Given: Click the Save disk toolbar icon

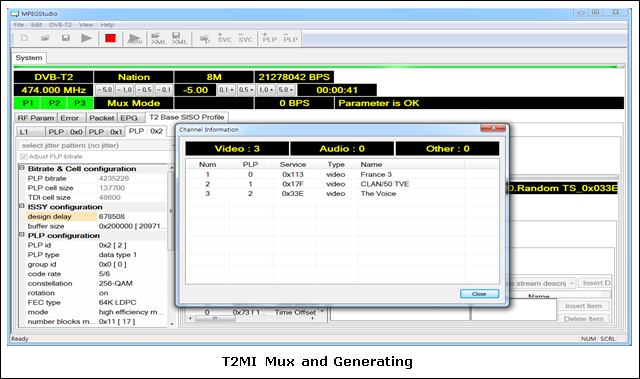Looking at the screenshot, I should pos(65,38).
